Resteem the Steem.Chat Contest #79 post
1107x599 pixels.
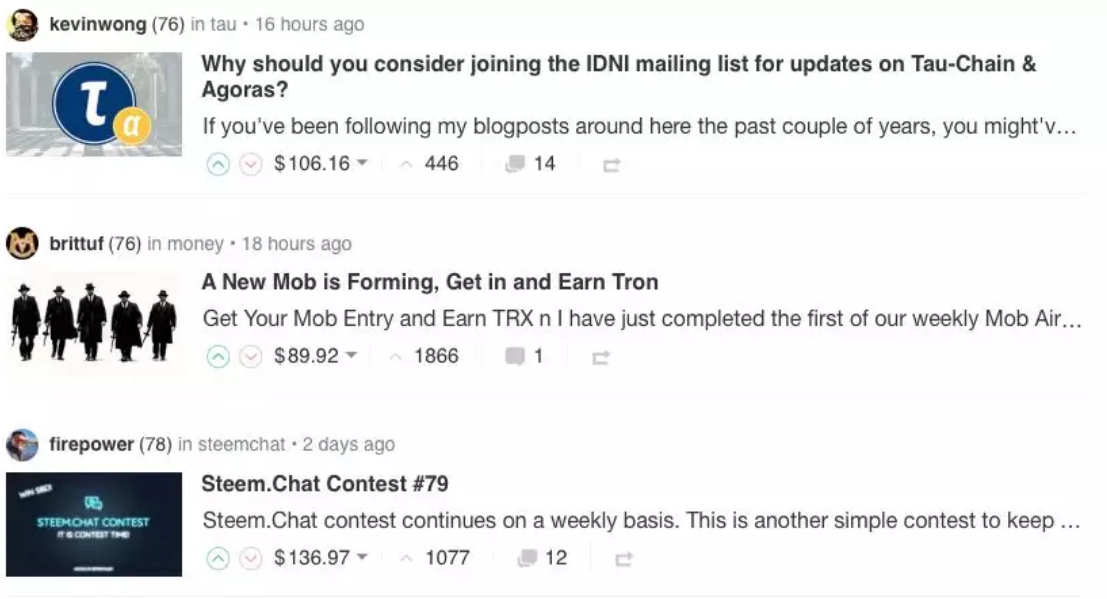[623, 559]
